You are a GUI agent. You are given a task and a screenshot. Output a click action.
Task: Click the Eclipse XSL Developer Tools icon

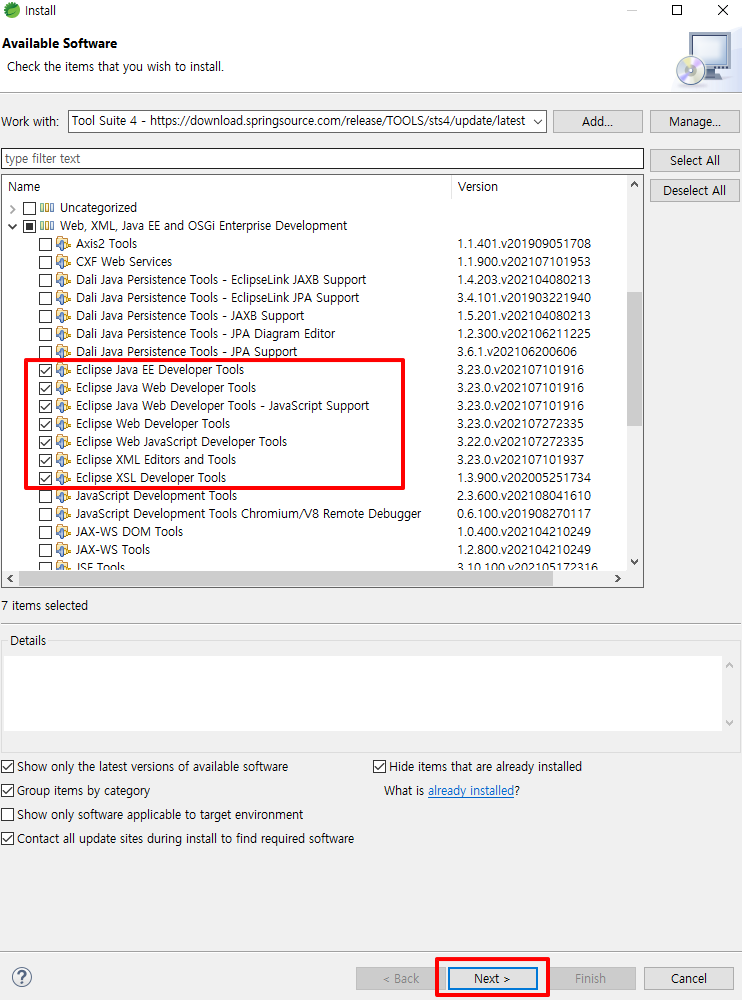(63, 478)
